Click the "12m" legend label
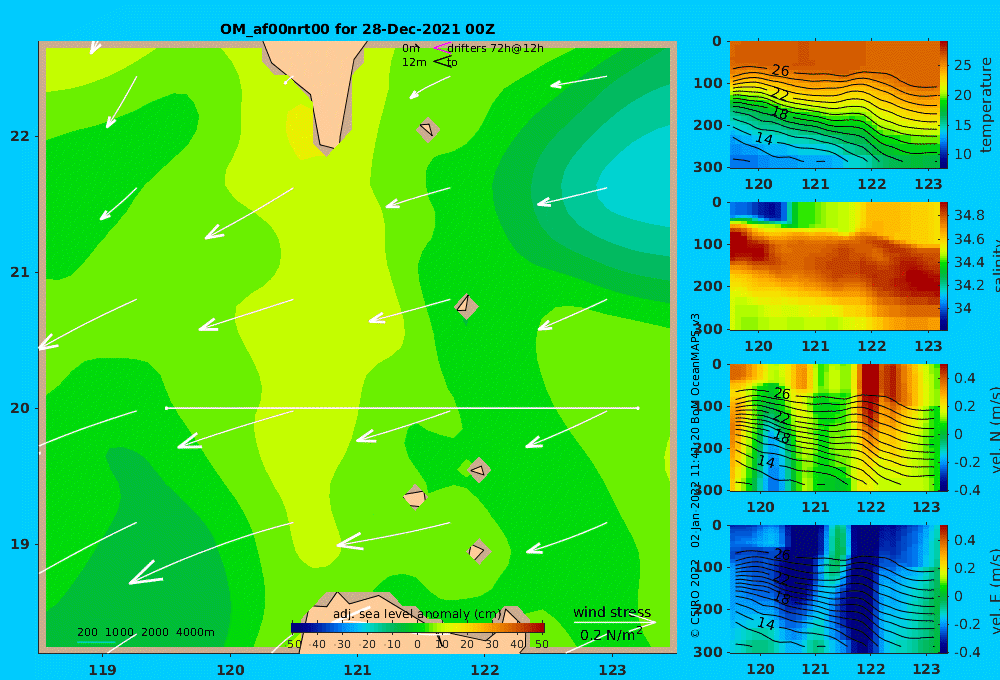The height and width of the screenshot is (680, 1000). coord(414,62)
